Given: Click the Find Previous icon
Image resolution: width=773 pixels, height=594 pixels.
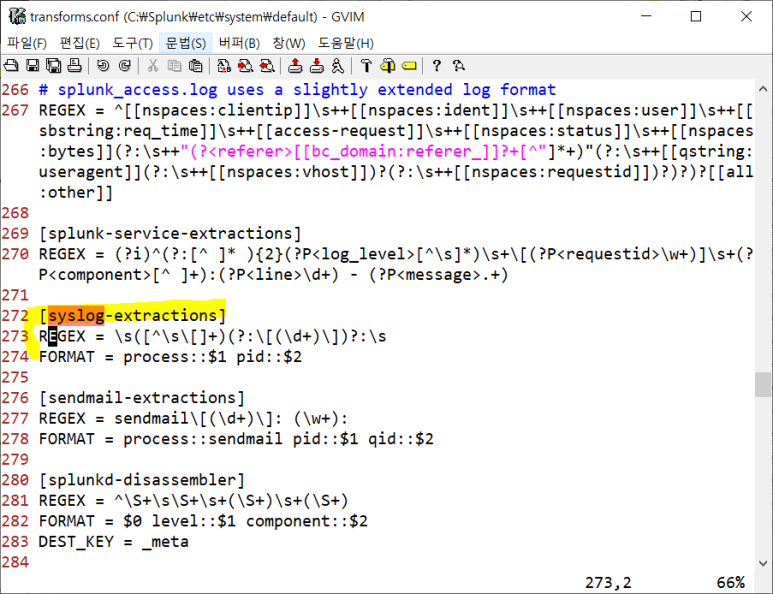Looking at the screenshot, I should 267,66.
